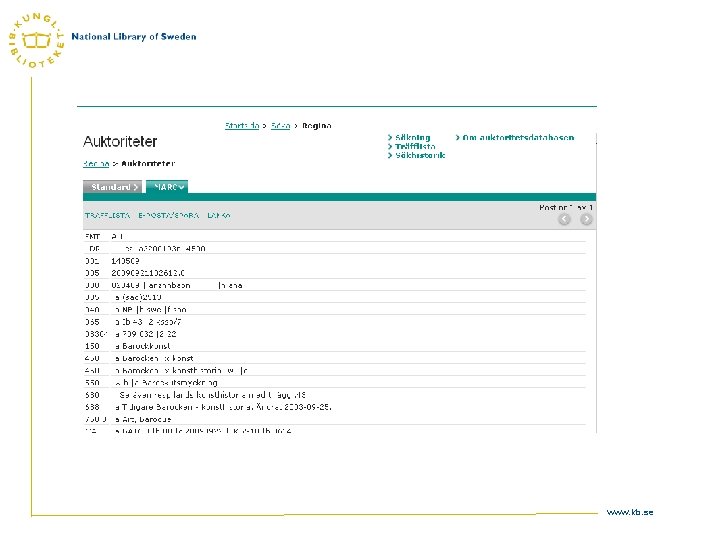Click the 083 row 709.032 value
The width and height of the screenshot is (720, 540).
(x=146, y=334)
